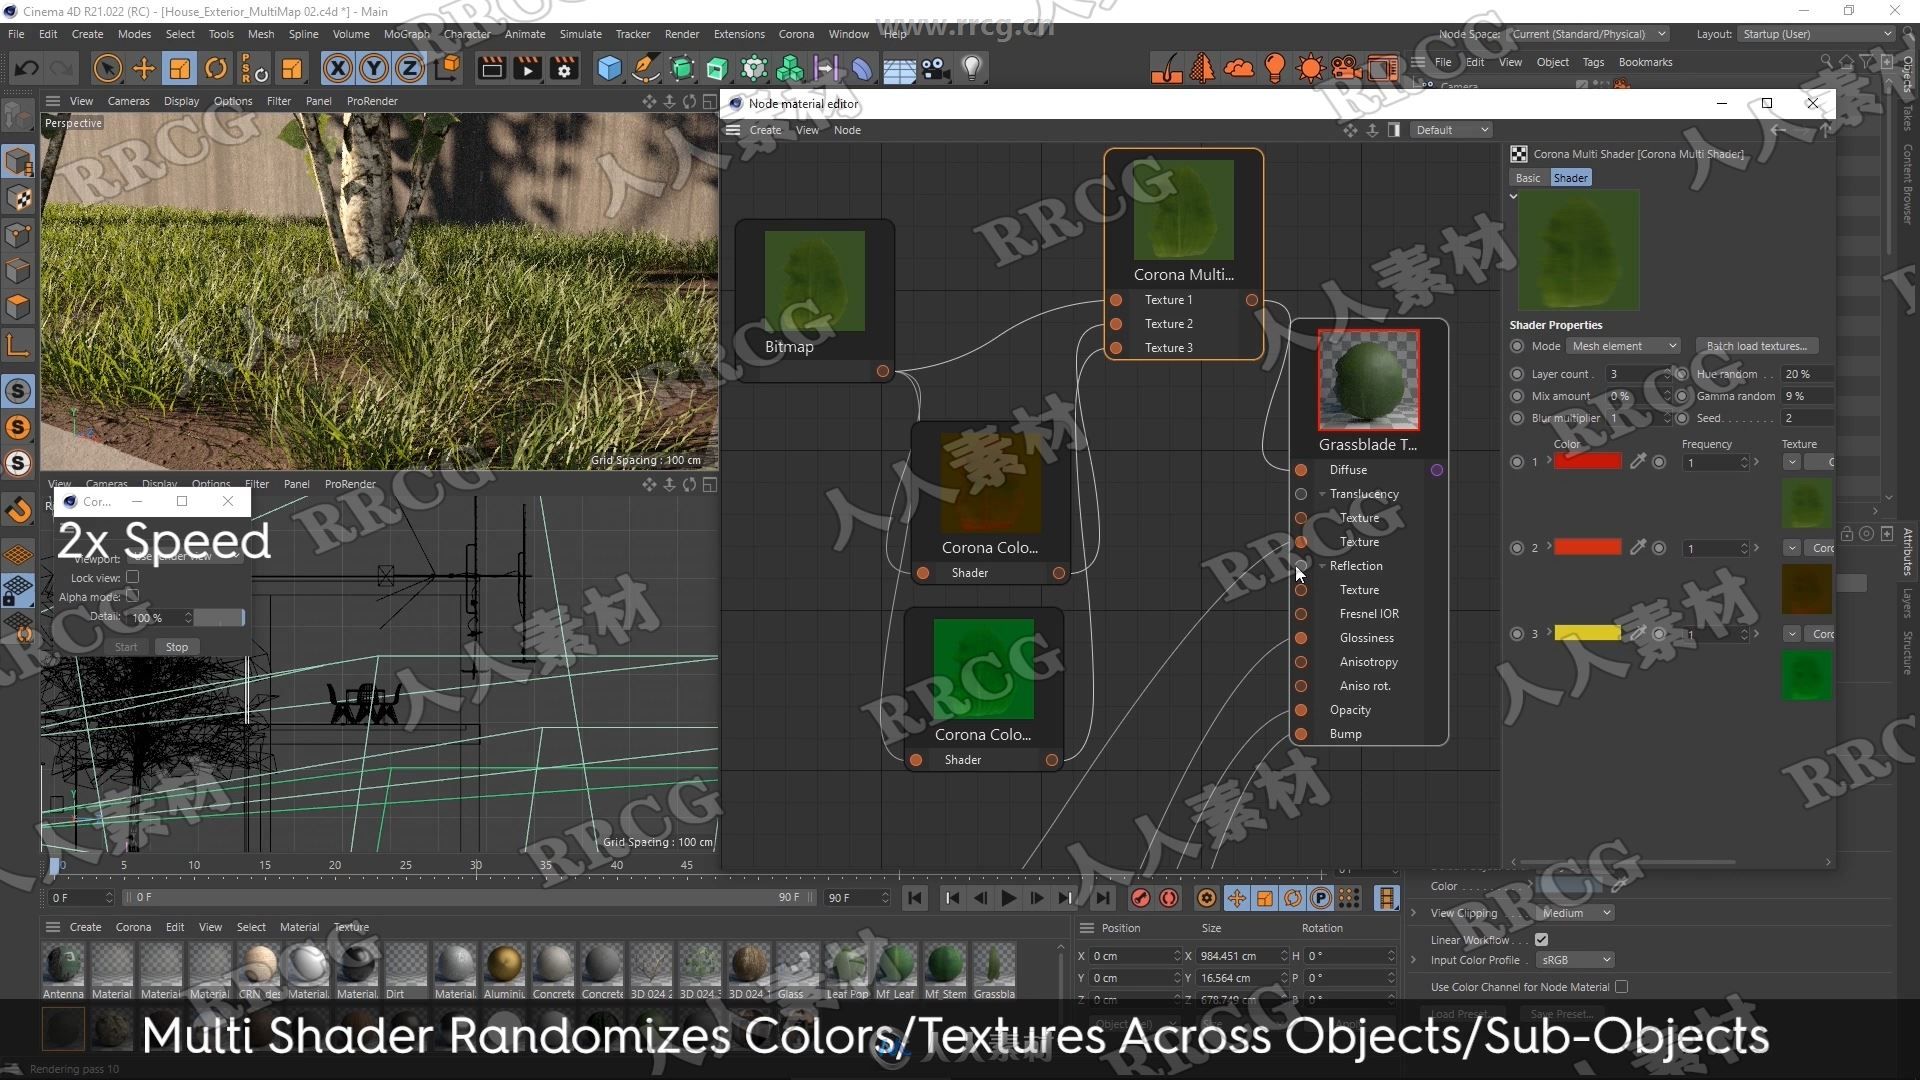Click the Stop button in render dialog

coord(177,647)
